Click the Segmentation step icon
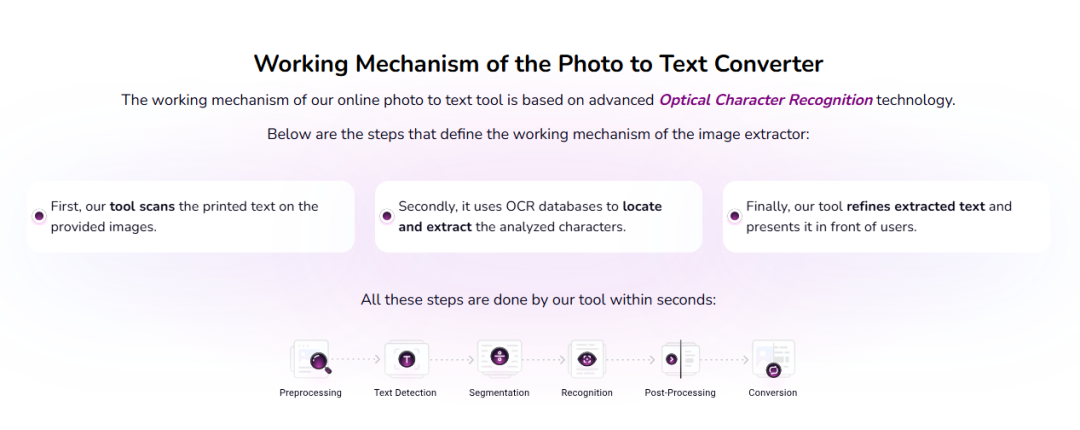Viewport: 1080px width, 430px height. click(499, 358)
